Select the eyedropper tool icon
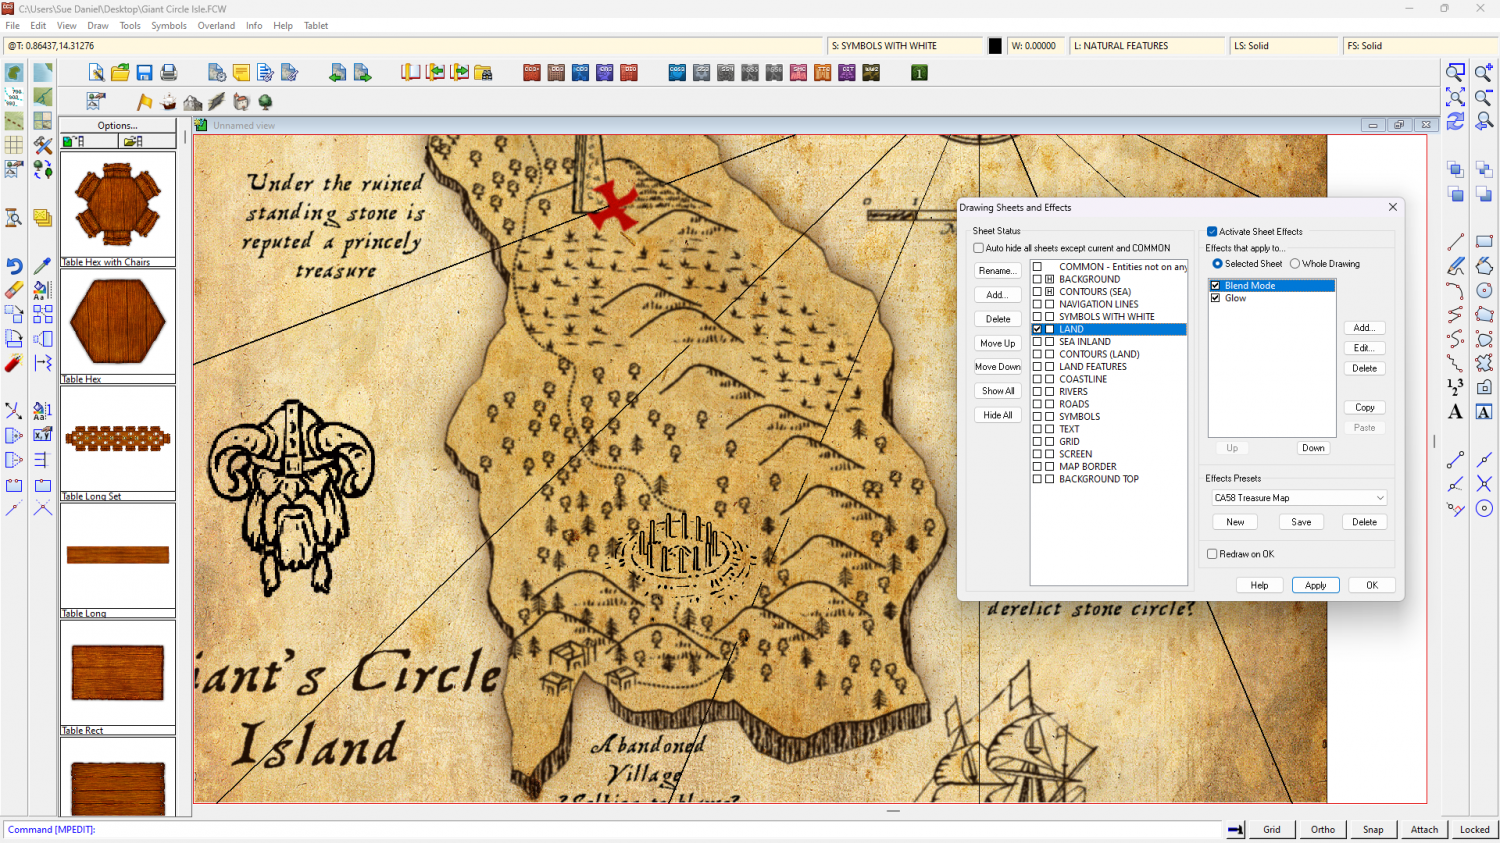The height and width of the screenshot is (843, 1500). click(x=42, y=266)
